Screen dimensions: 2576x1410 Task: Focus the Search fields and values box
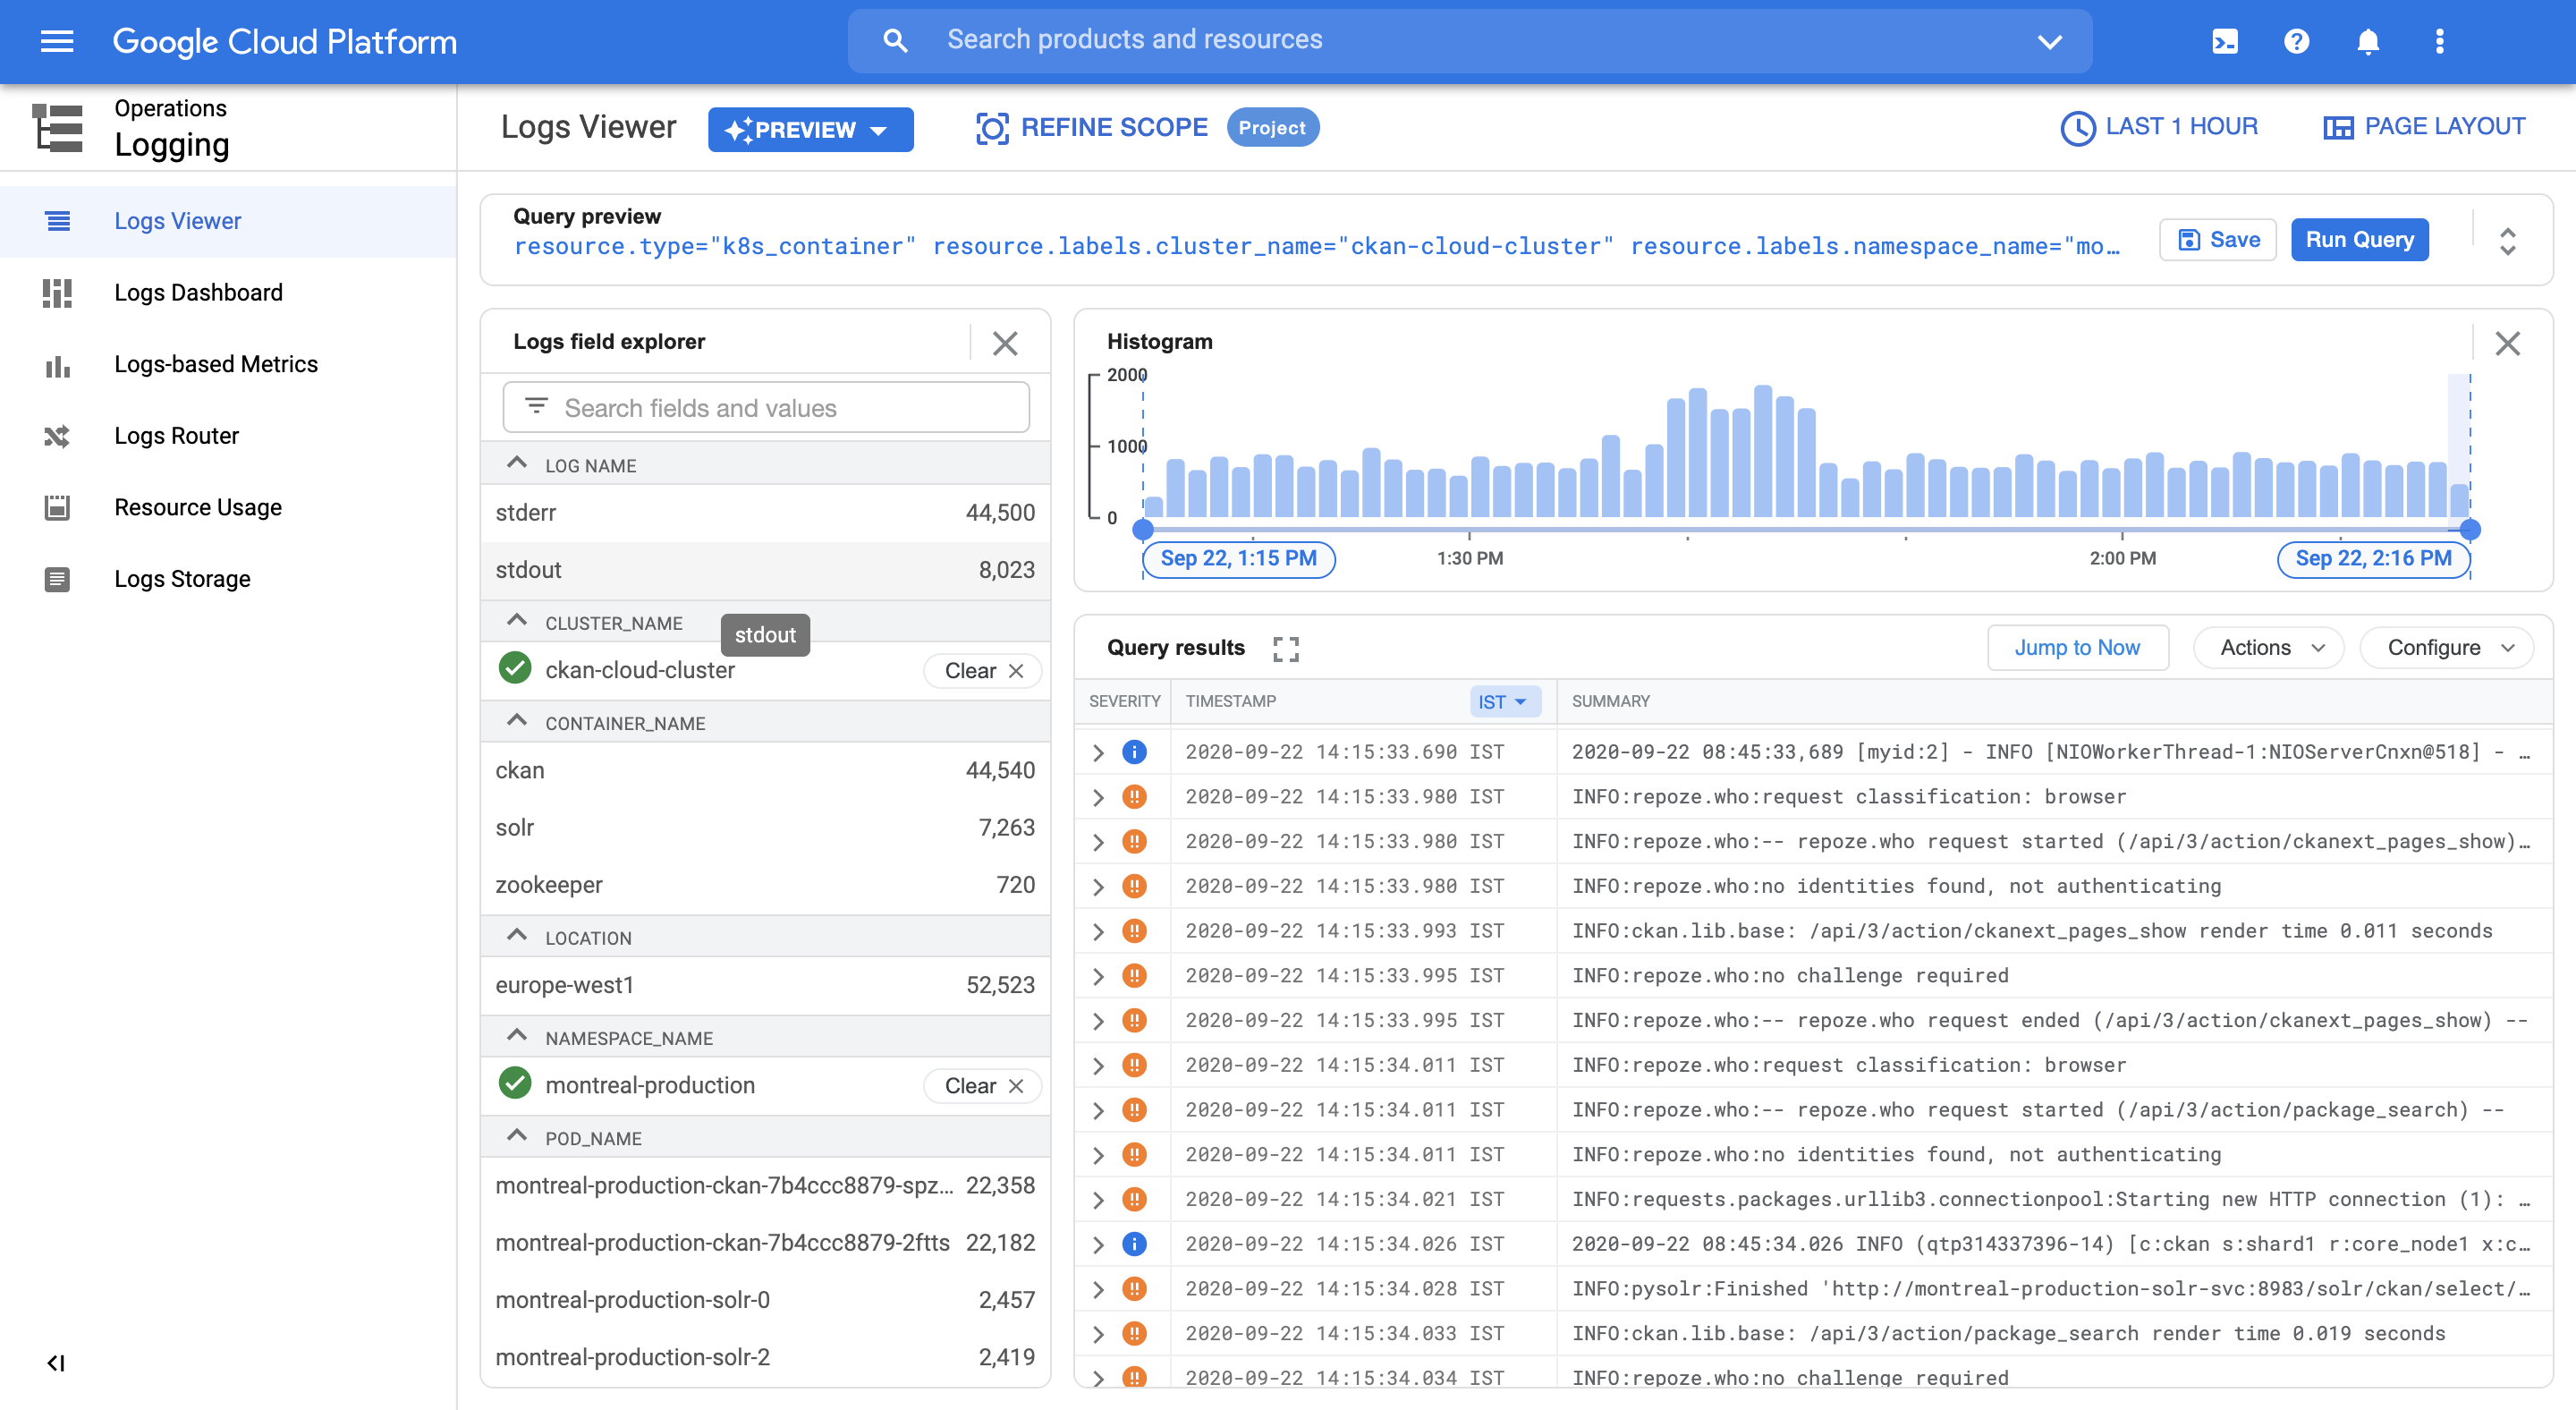766,408
